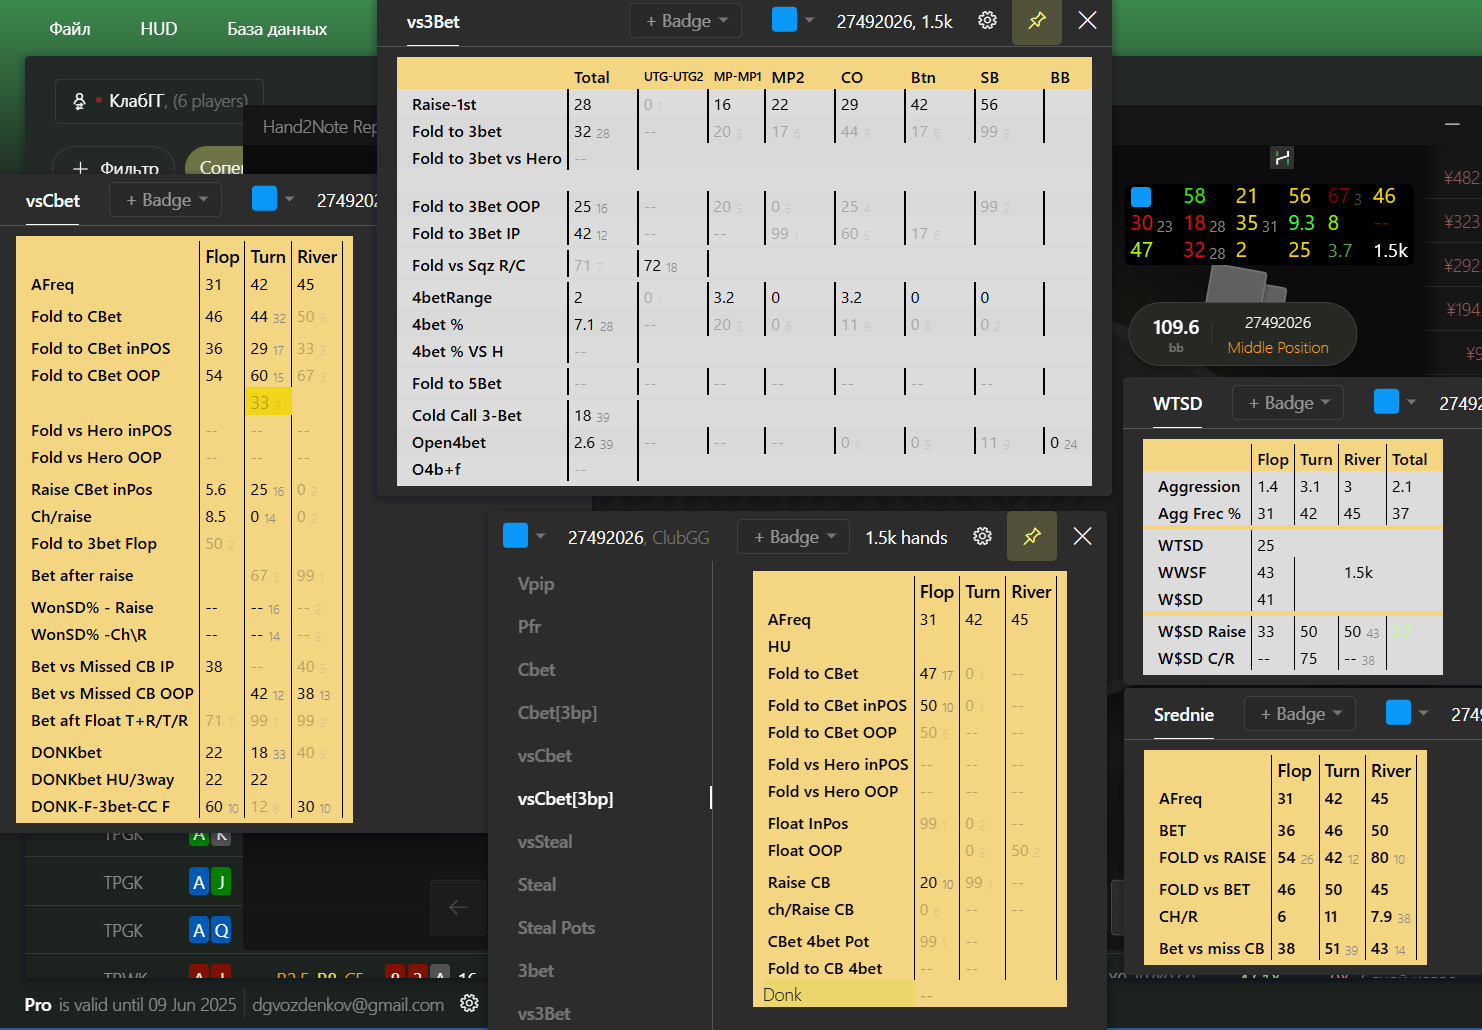Image resolution: width=1482 pixels, height=1030 pixels.
Task: Click the back arrow button
Action: (x=458, y=907)
